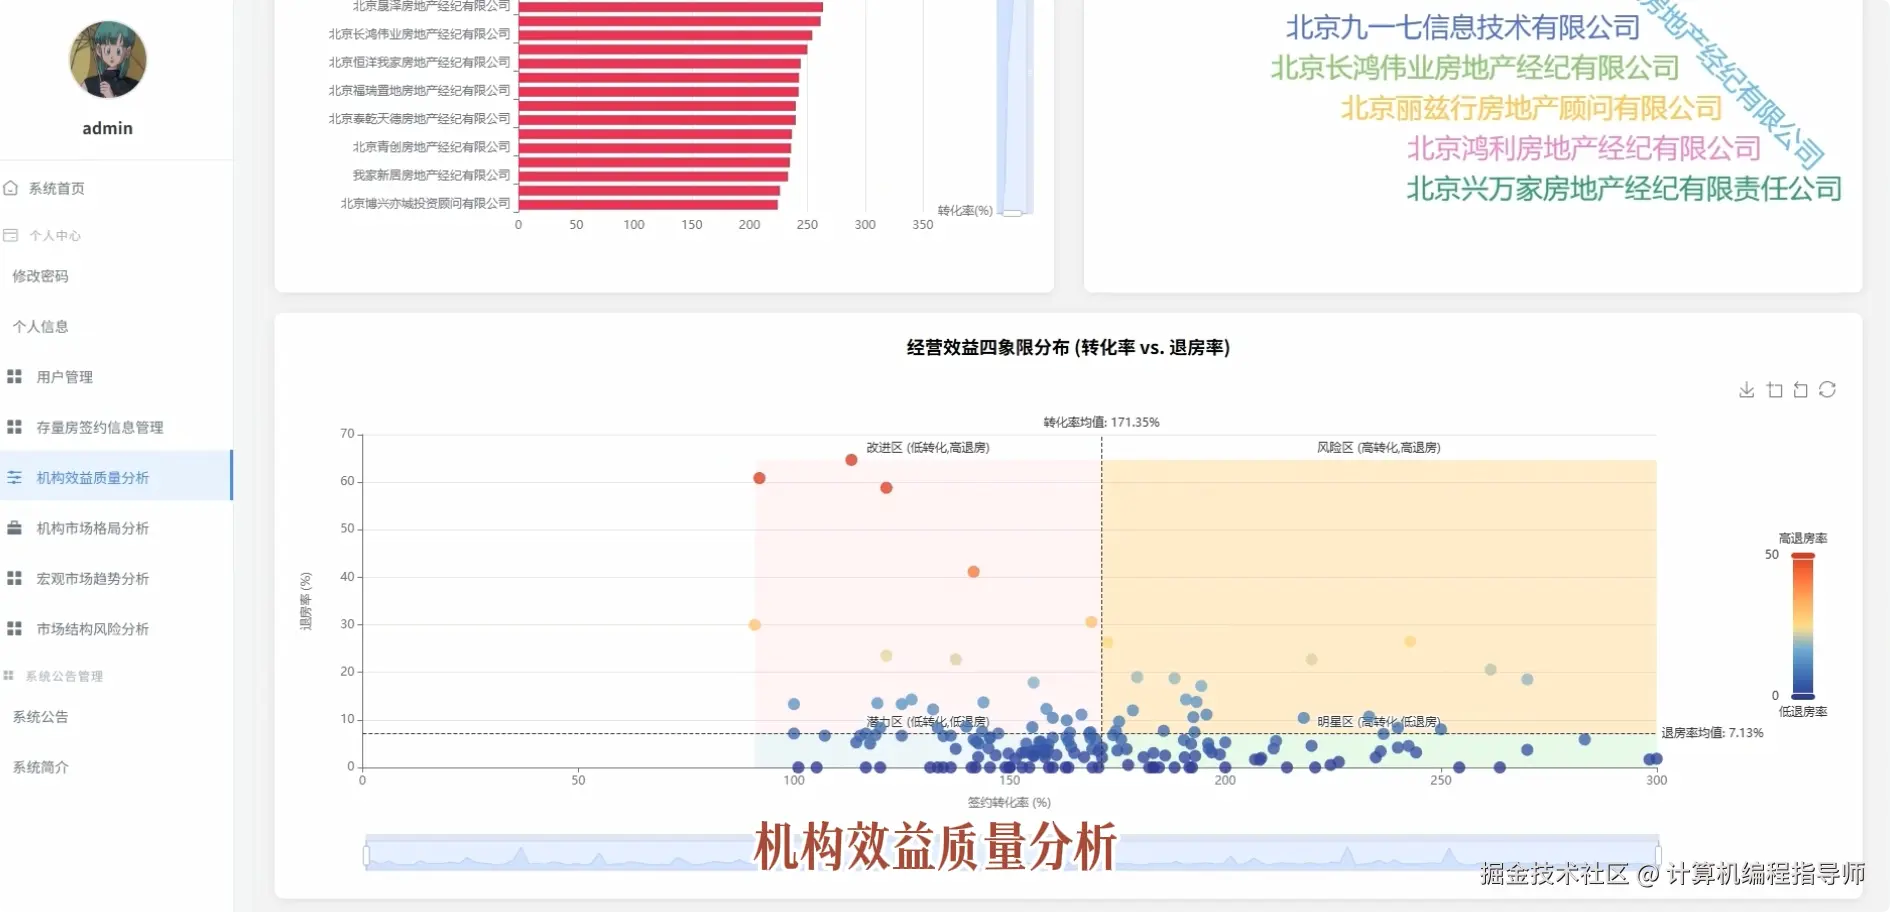Click the save-as-image icon above the scatter chart

(1747, 390)
